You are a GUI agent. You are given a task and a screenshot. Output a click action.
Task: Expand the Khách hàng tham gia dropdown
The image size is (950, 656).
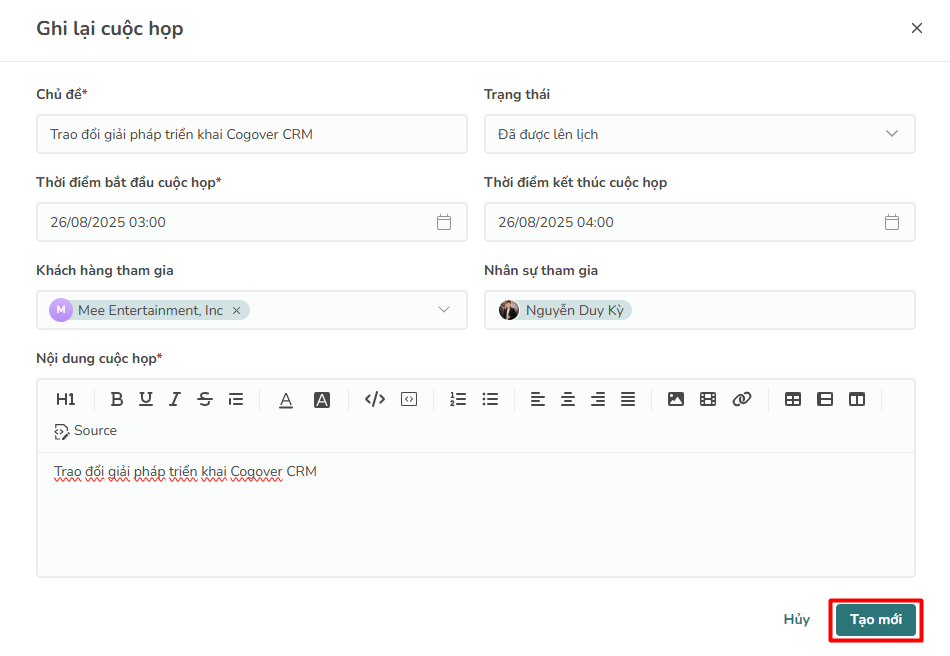click(x=444, y=310)
